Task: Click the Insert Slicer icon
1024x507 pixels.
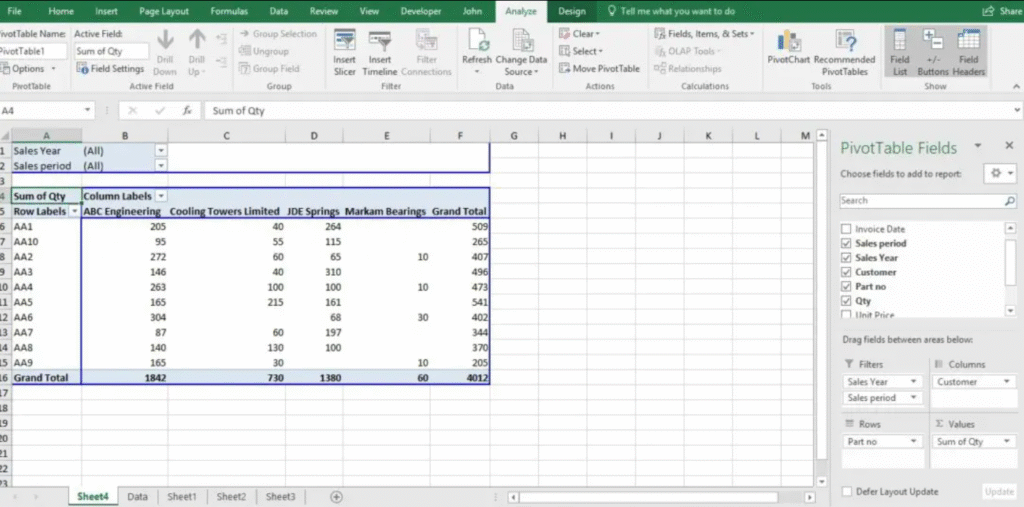Action: pyautogui.click(x=345, y=41)
